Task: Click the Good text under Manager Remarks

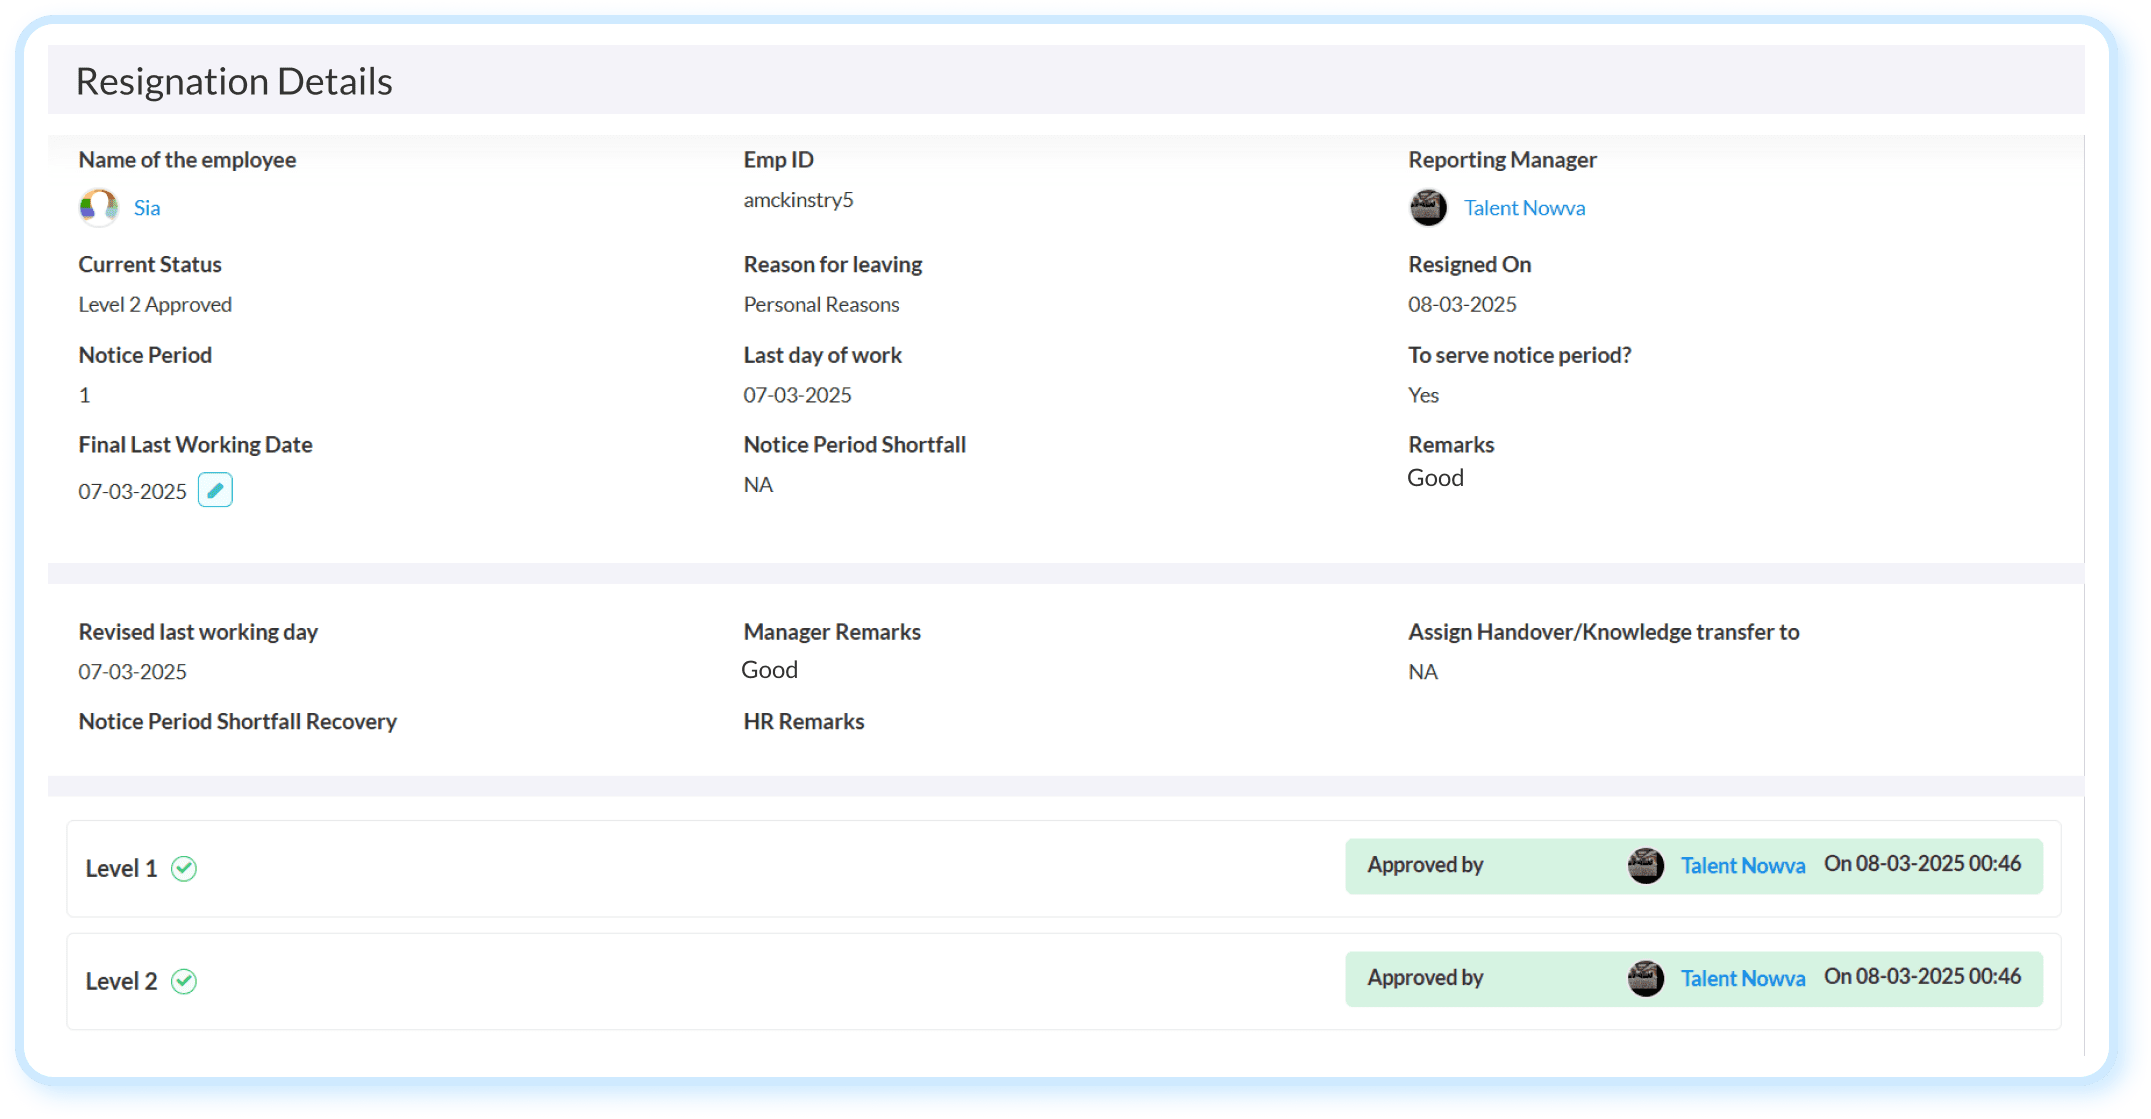Action: [769, 670]
